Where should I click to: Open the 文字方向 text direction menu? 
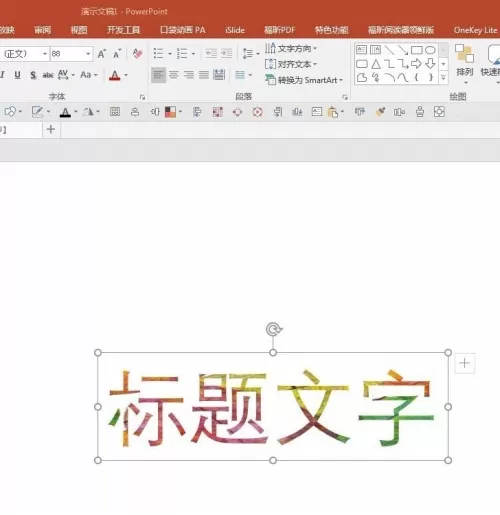[x=291, y=49]
